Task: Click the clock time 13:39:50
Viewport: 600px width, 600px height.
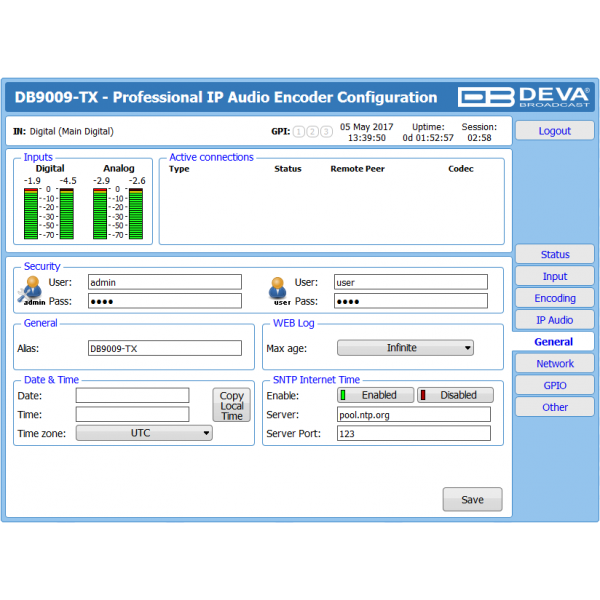Action: [x=367, y=138]
